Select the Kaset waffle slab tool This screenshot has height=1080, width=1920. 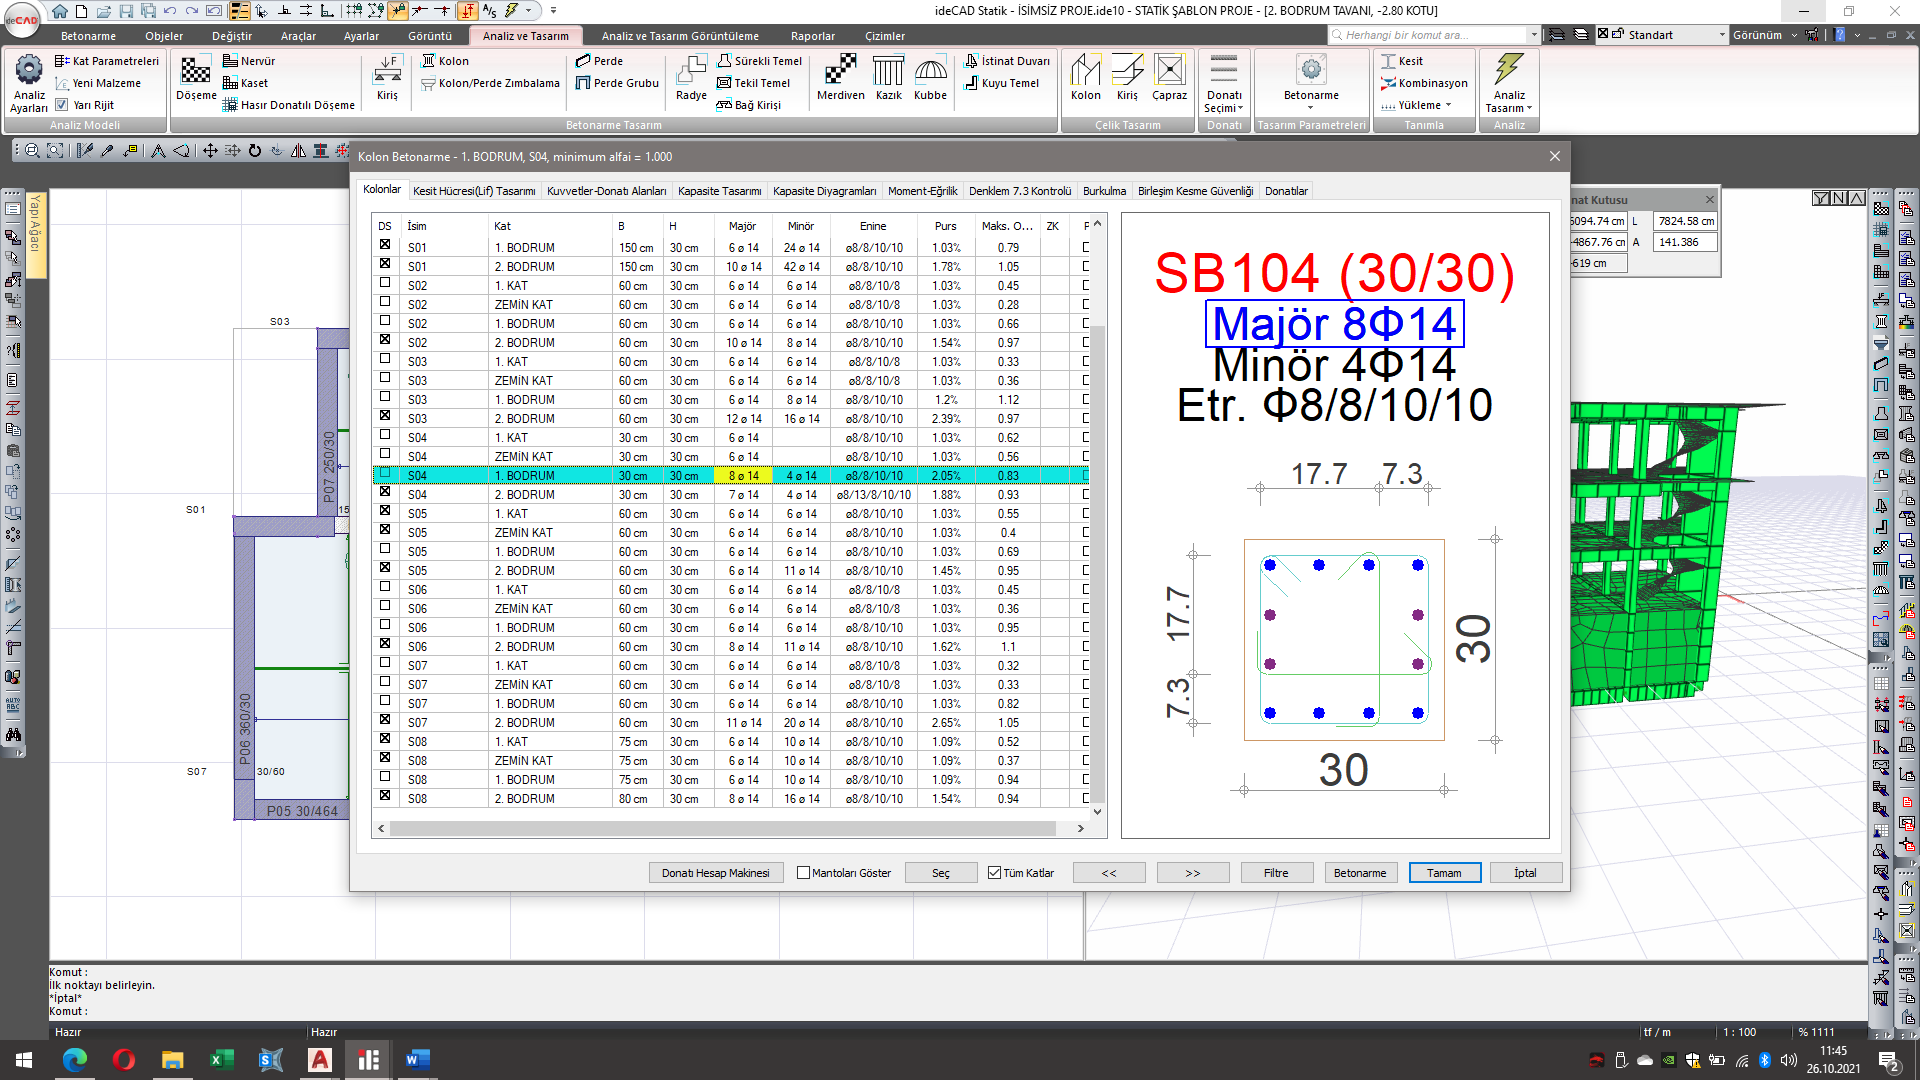(x=246, y=83)
